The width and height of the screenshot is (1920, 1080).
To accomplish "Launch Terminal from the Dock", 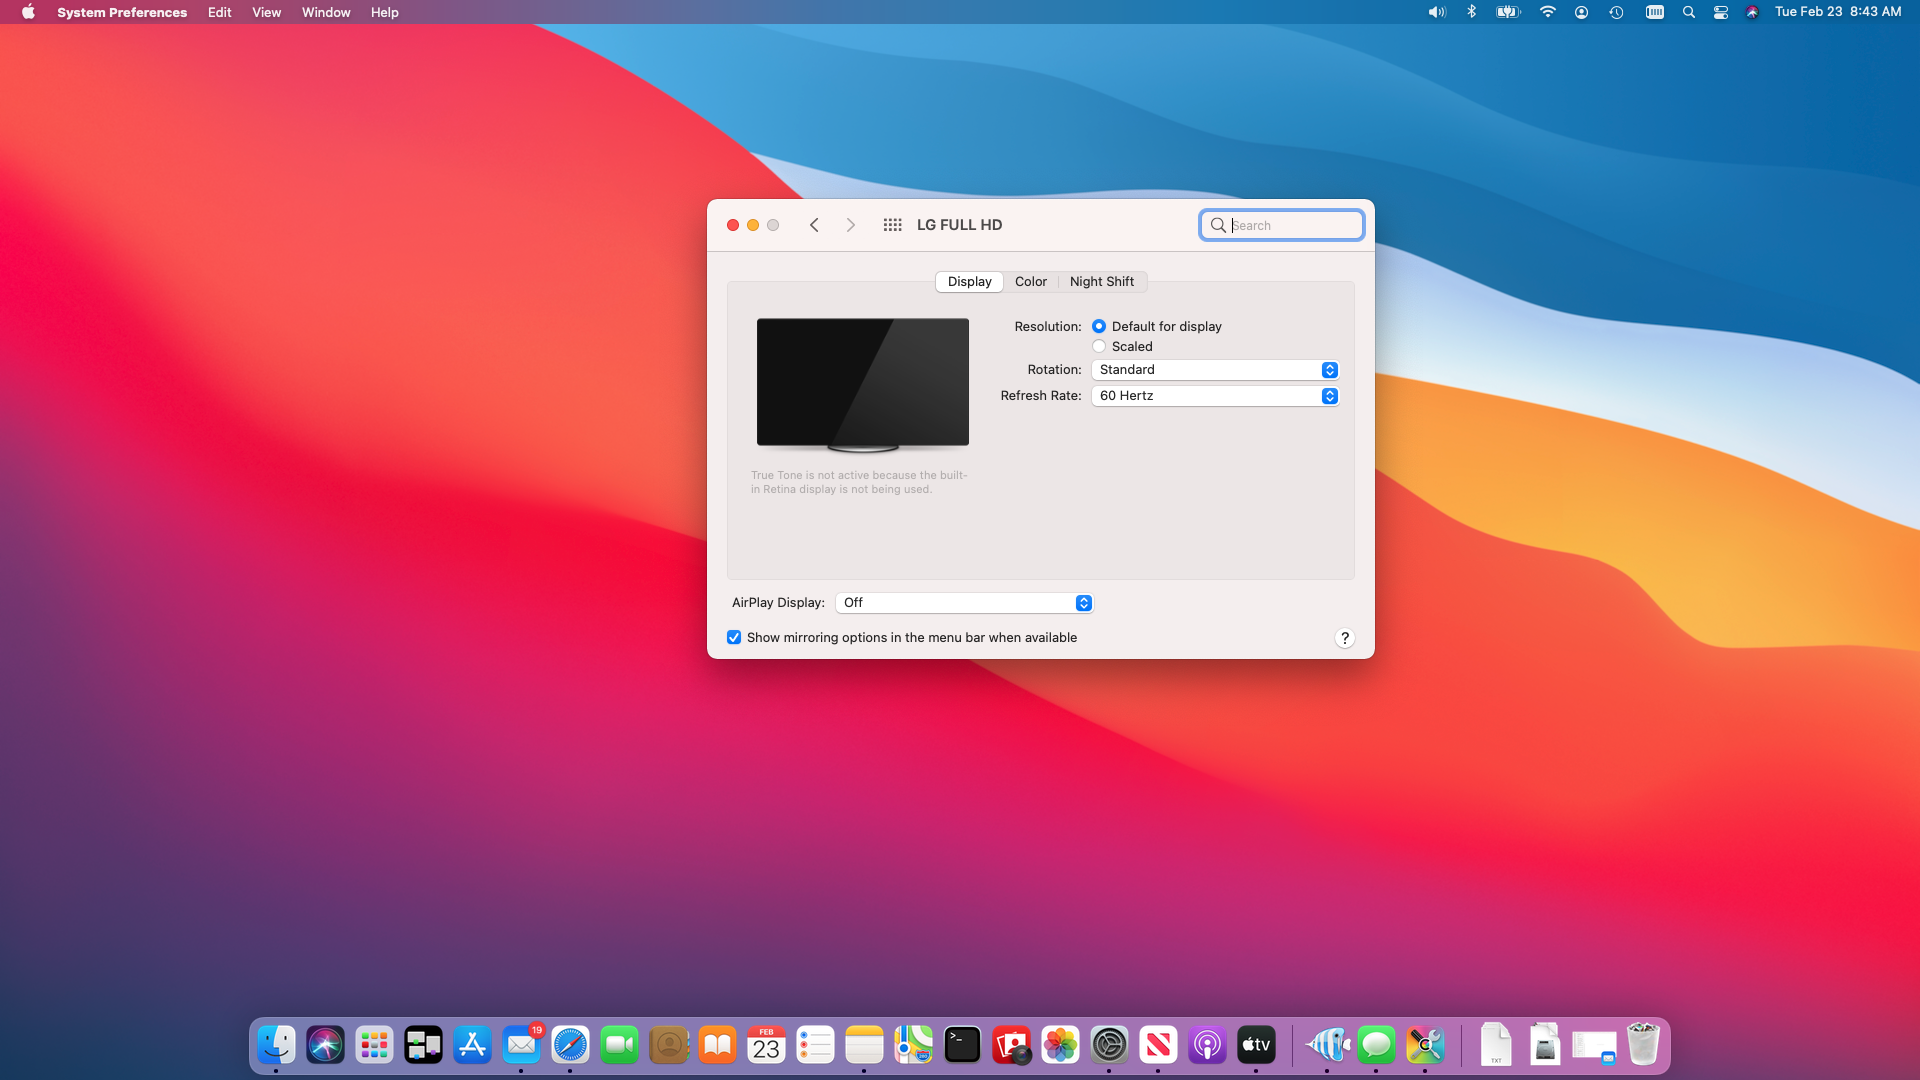I will [962, 1045].
